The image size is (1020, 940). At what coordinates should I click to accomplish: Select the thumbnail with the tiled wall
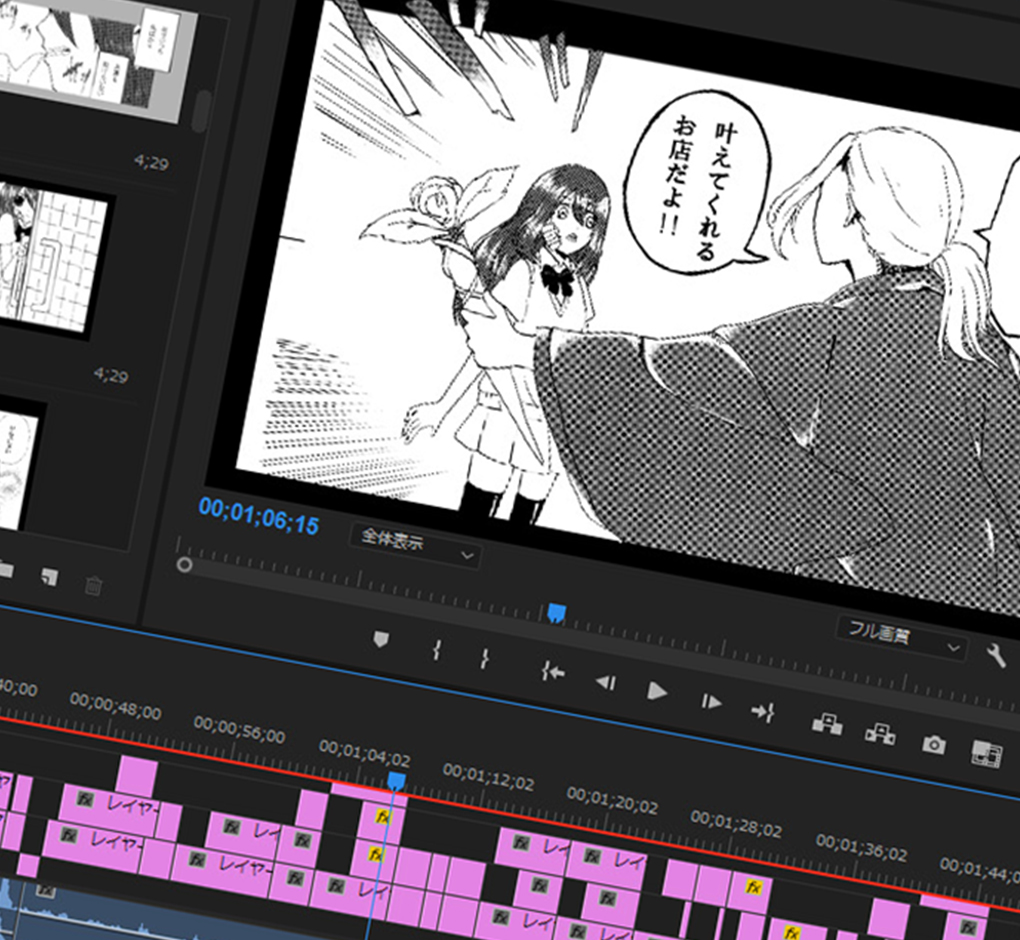click(x=52, y=258)
